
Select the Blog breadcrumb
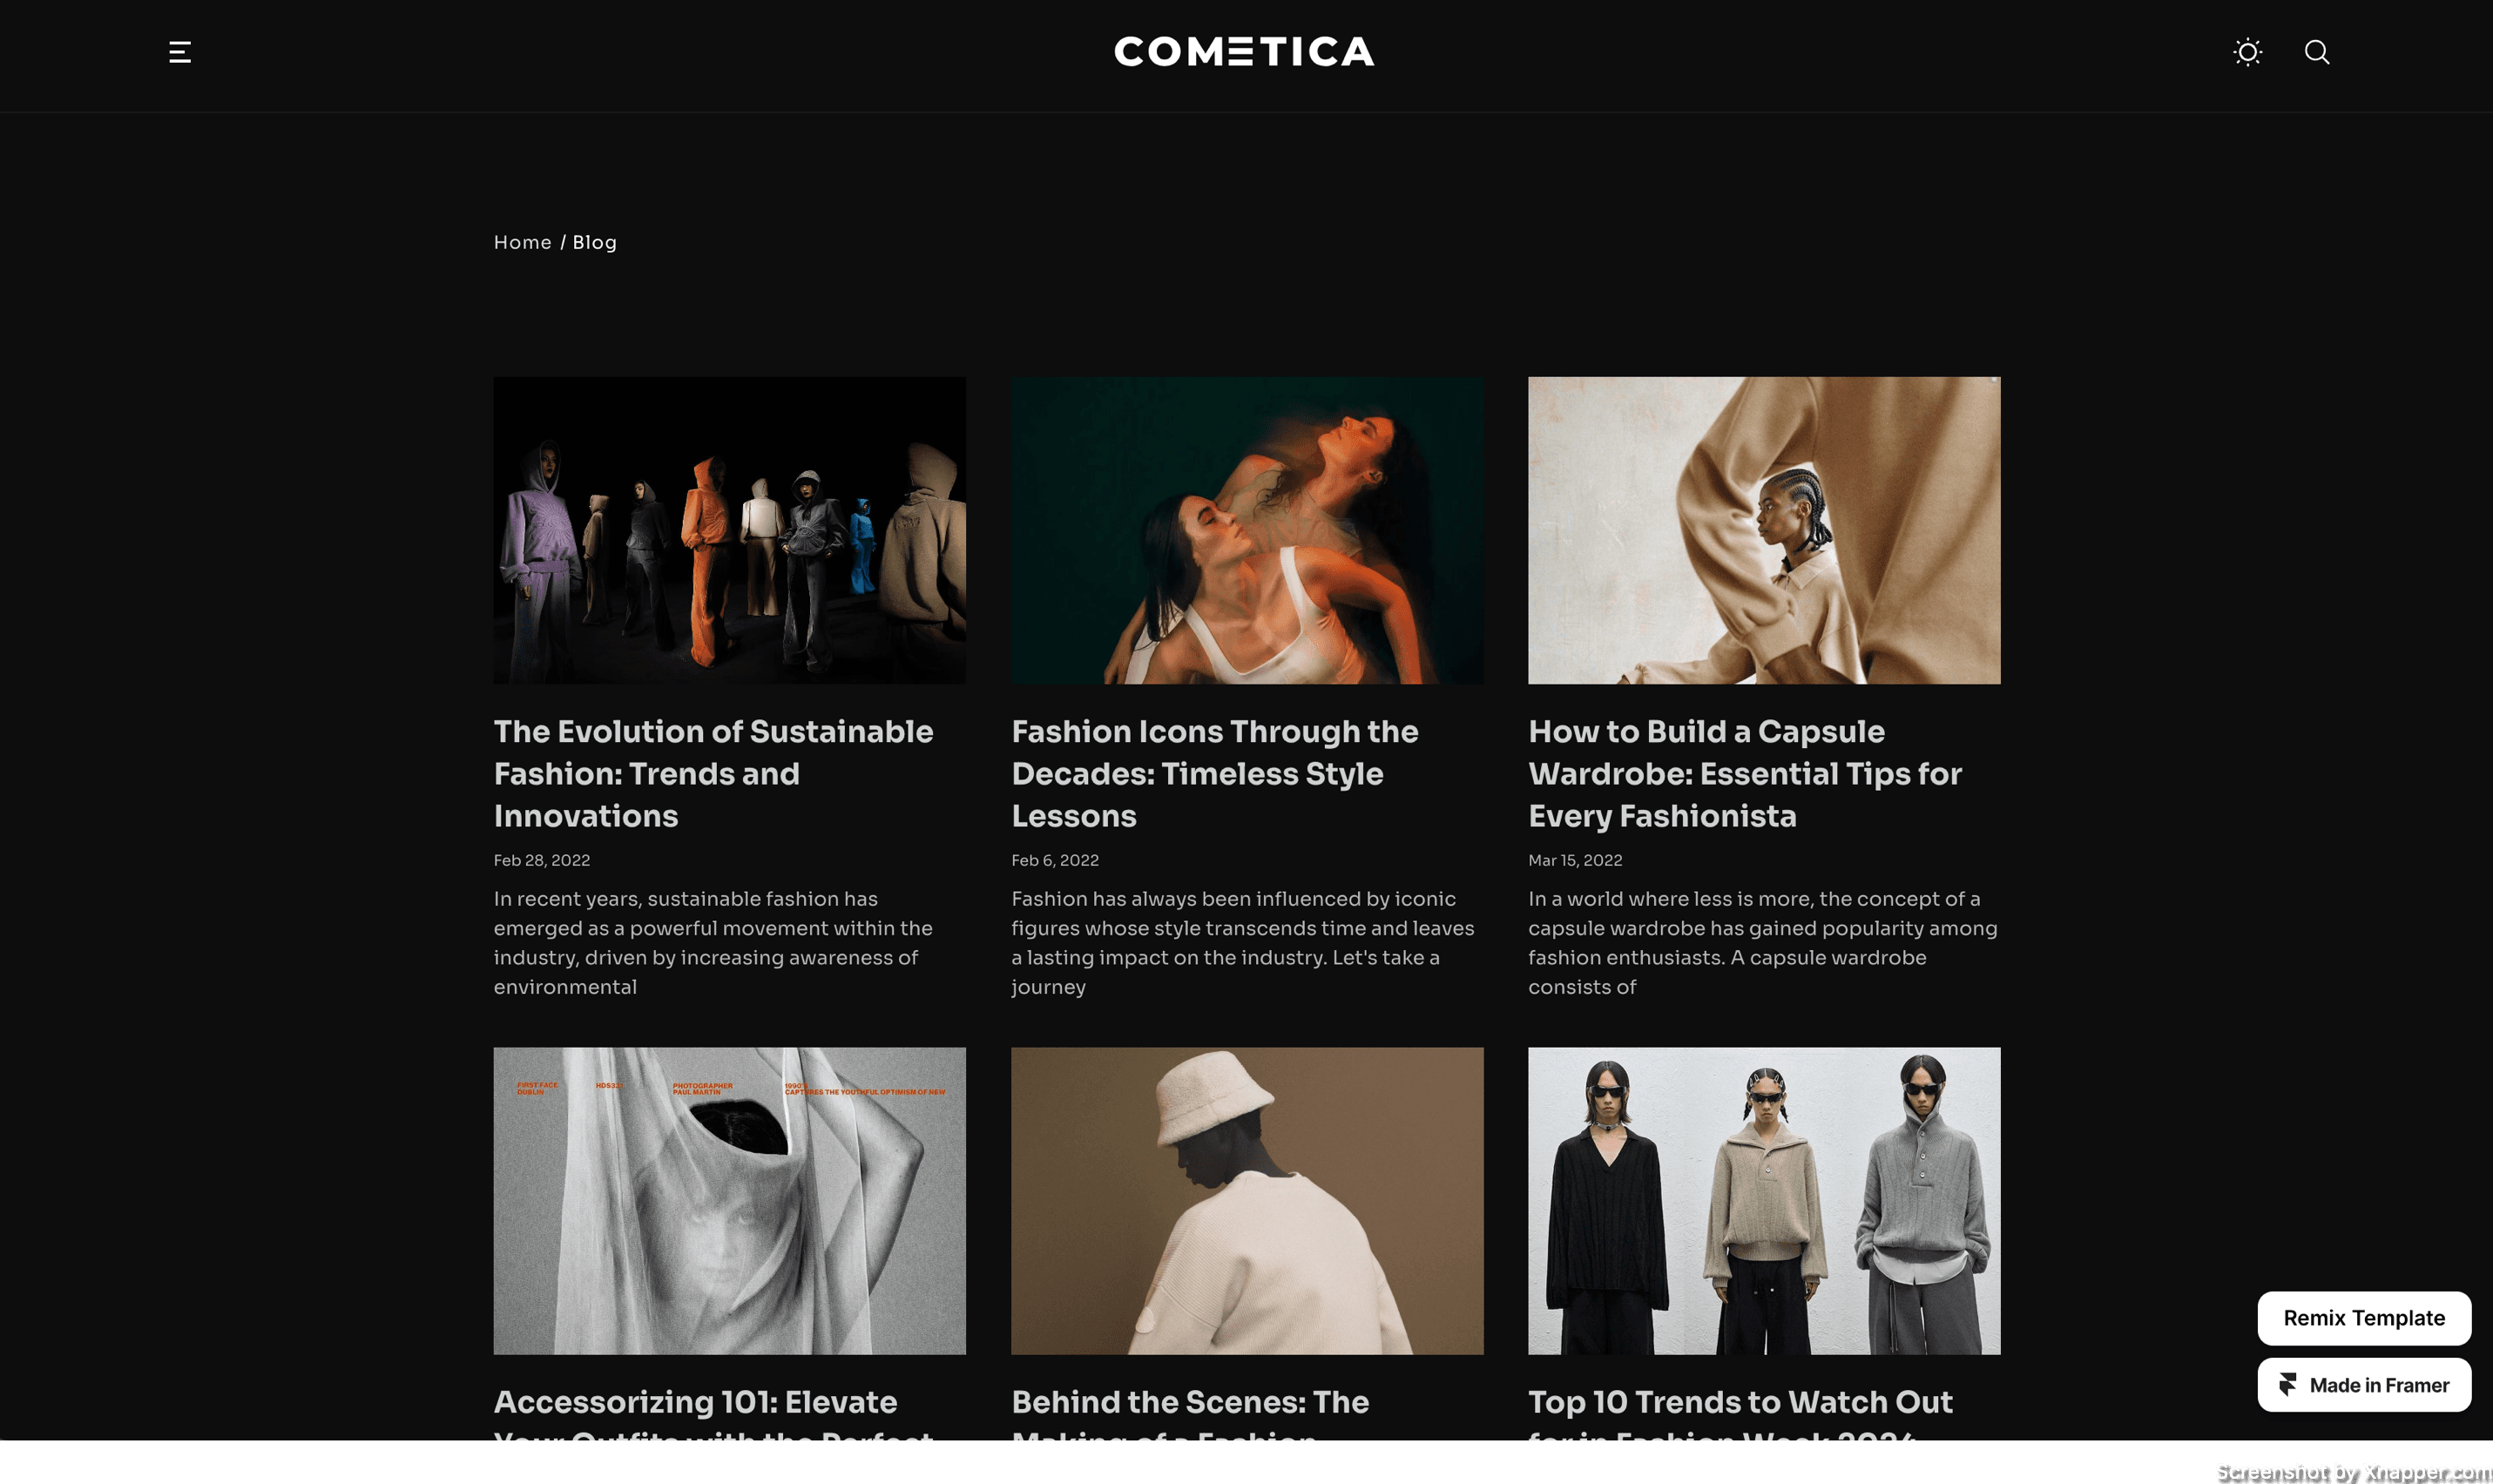pyautogui.click(x=594, y=242)
